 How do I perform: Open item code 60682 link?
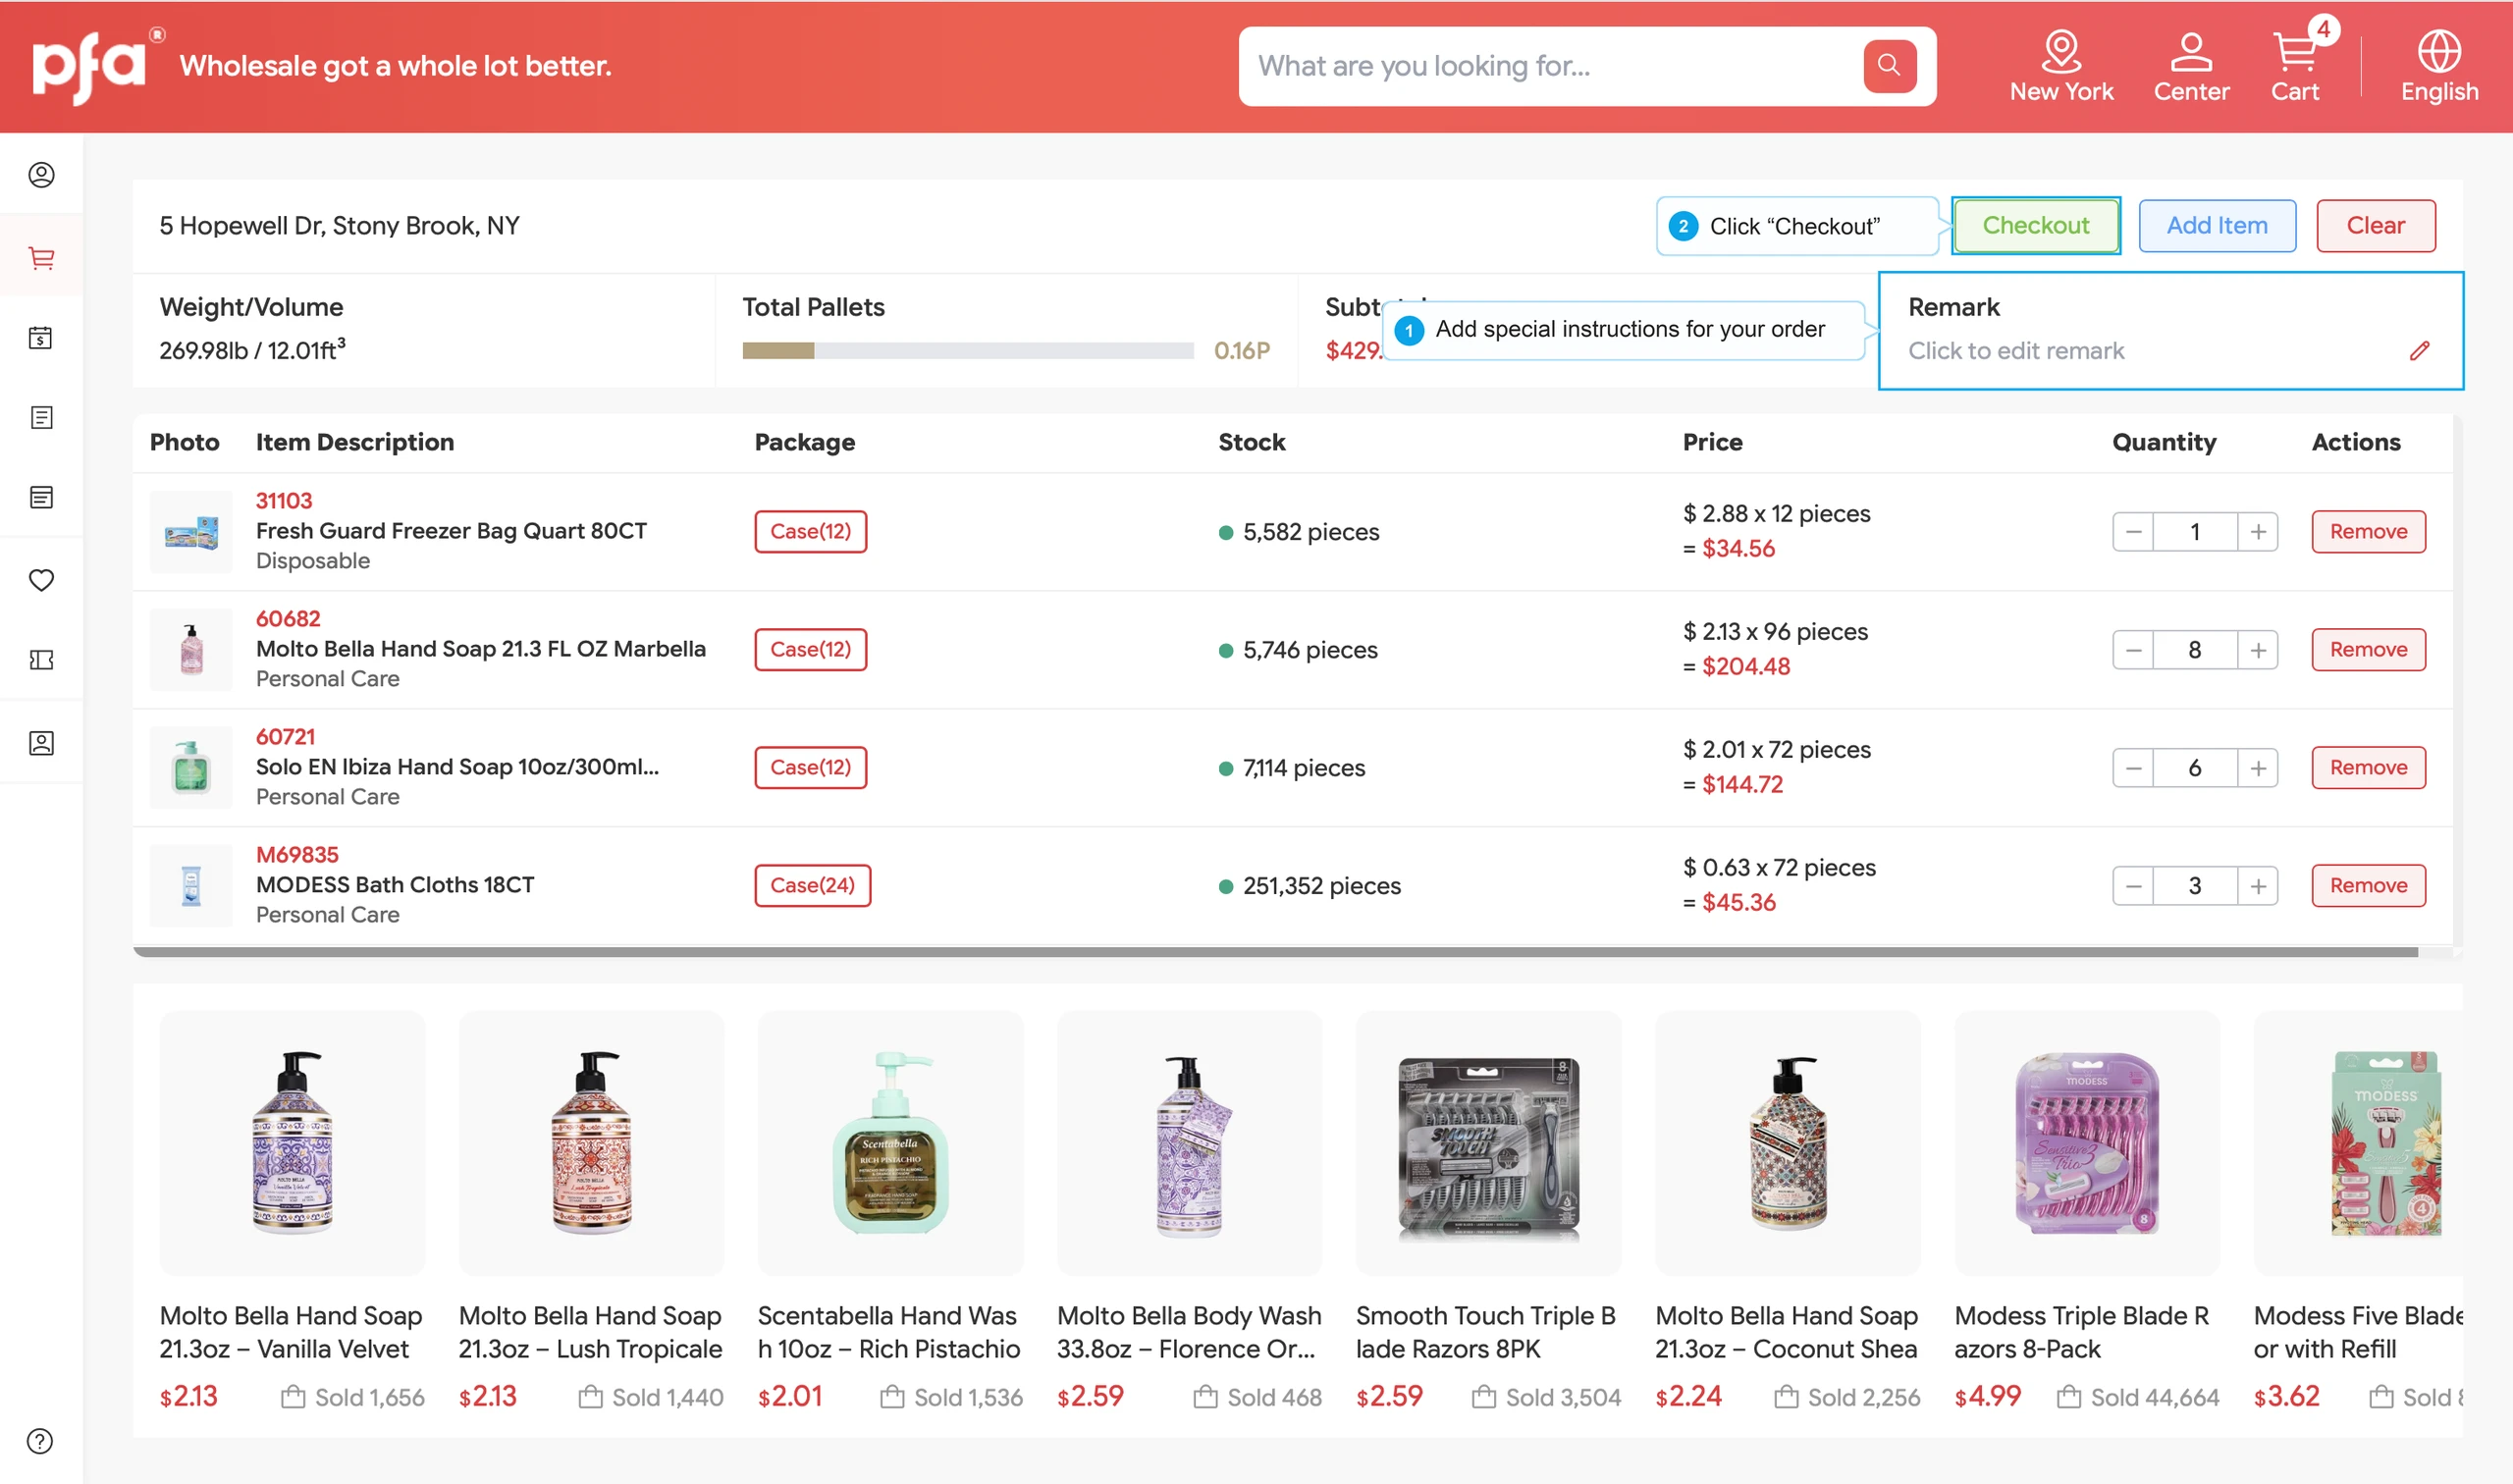288,619
